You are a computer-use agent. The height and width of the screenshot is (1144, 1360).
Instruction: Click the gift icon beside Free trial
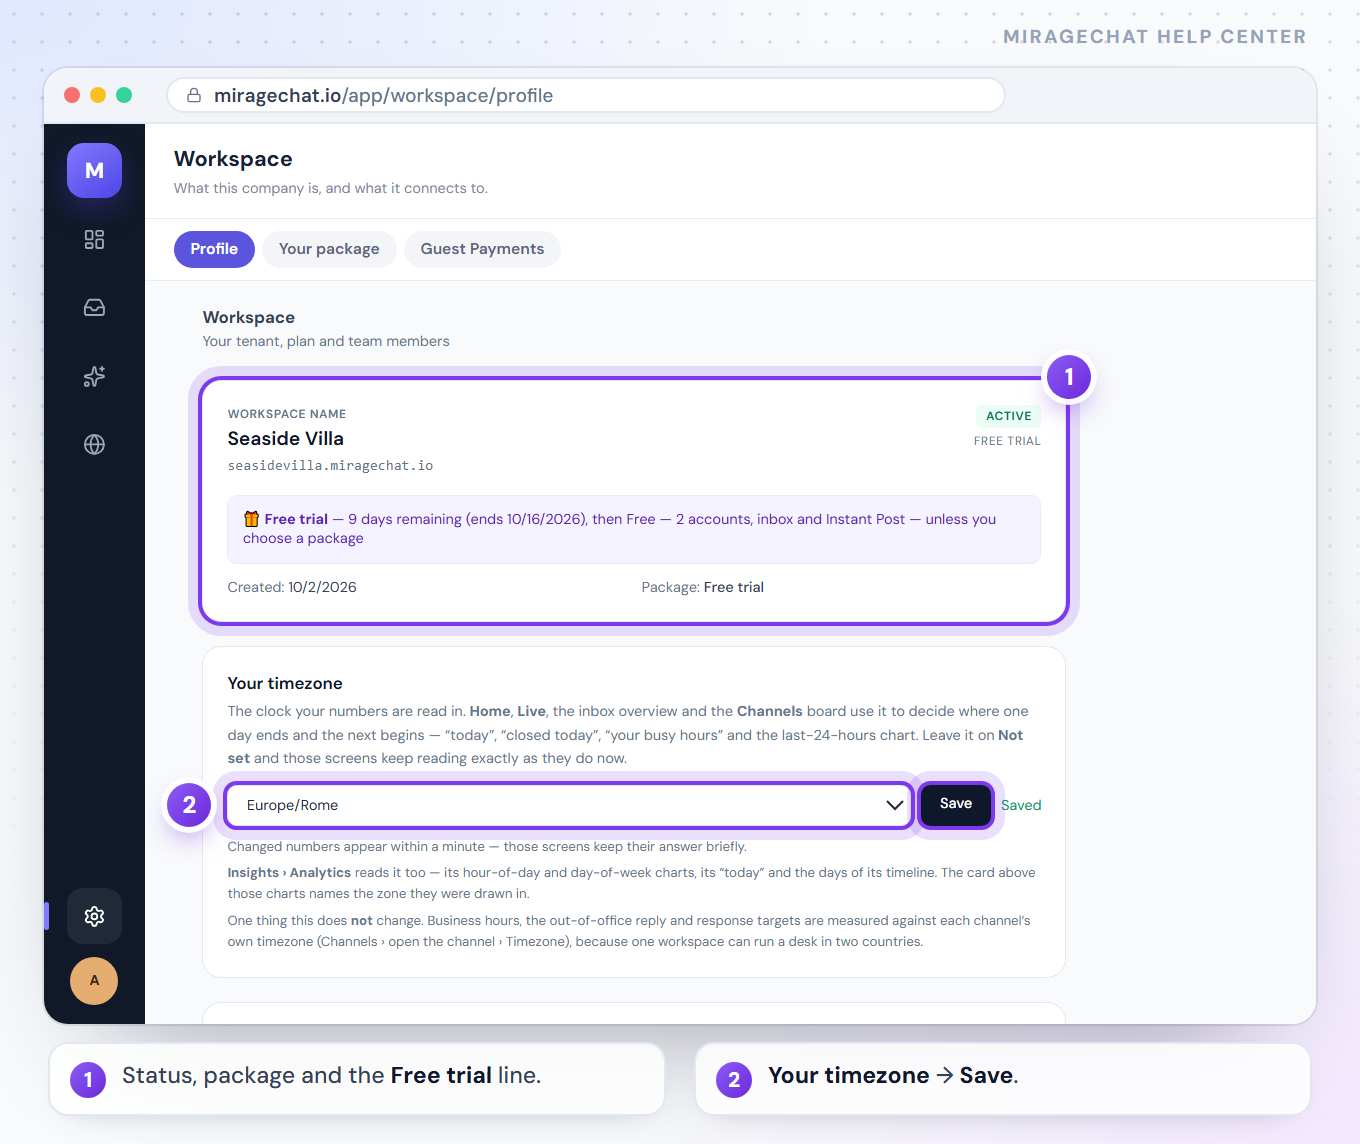(251, 519)
